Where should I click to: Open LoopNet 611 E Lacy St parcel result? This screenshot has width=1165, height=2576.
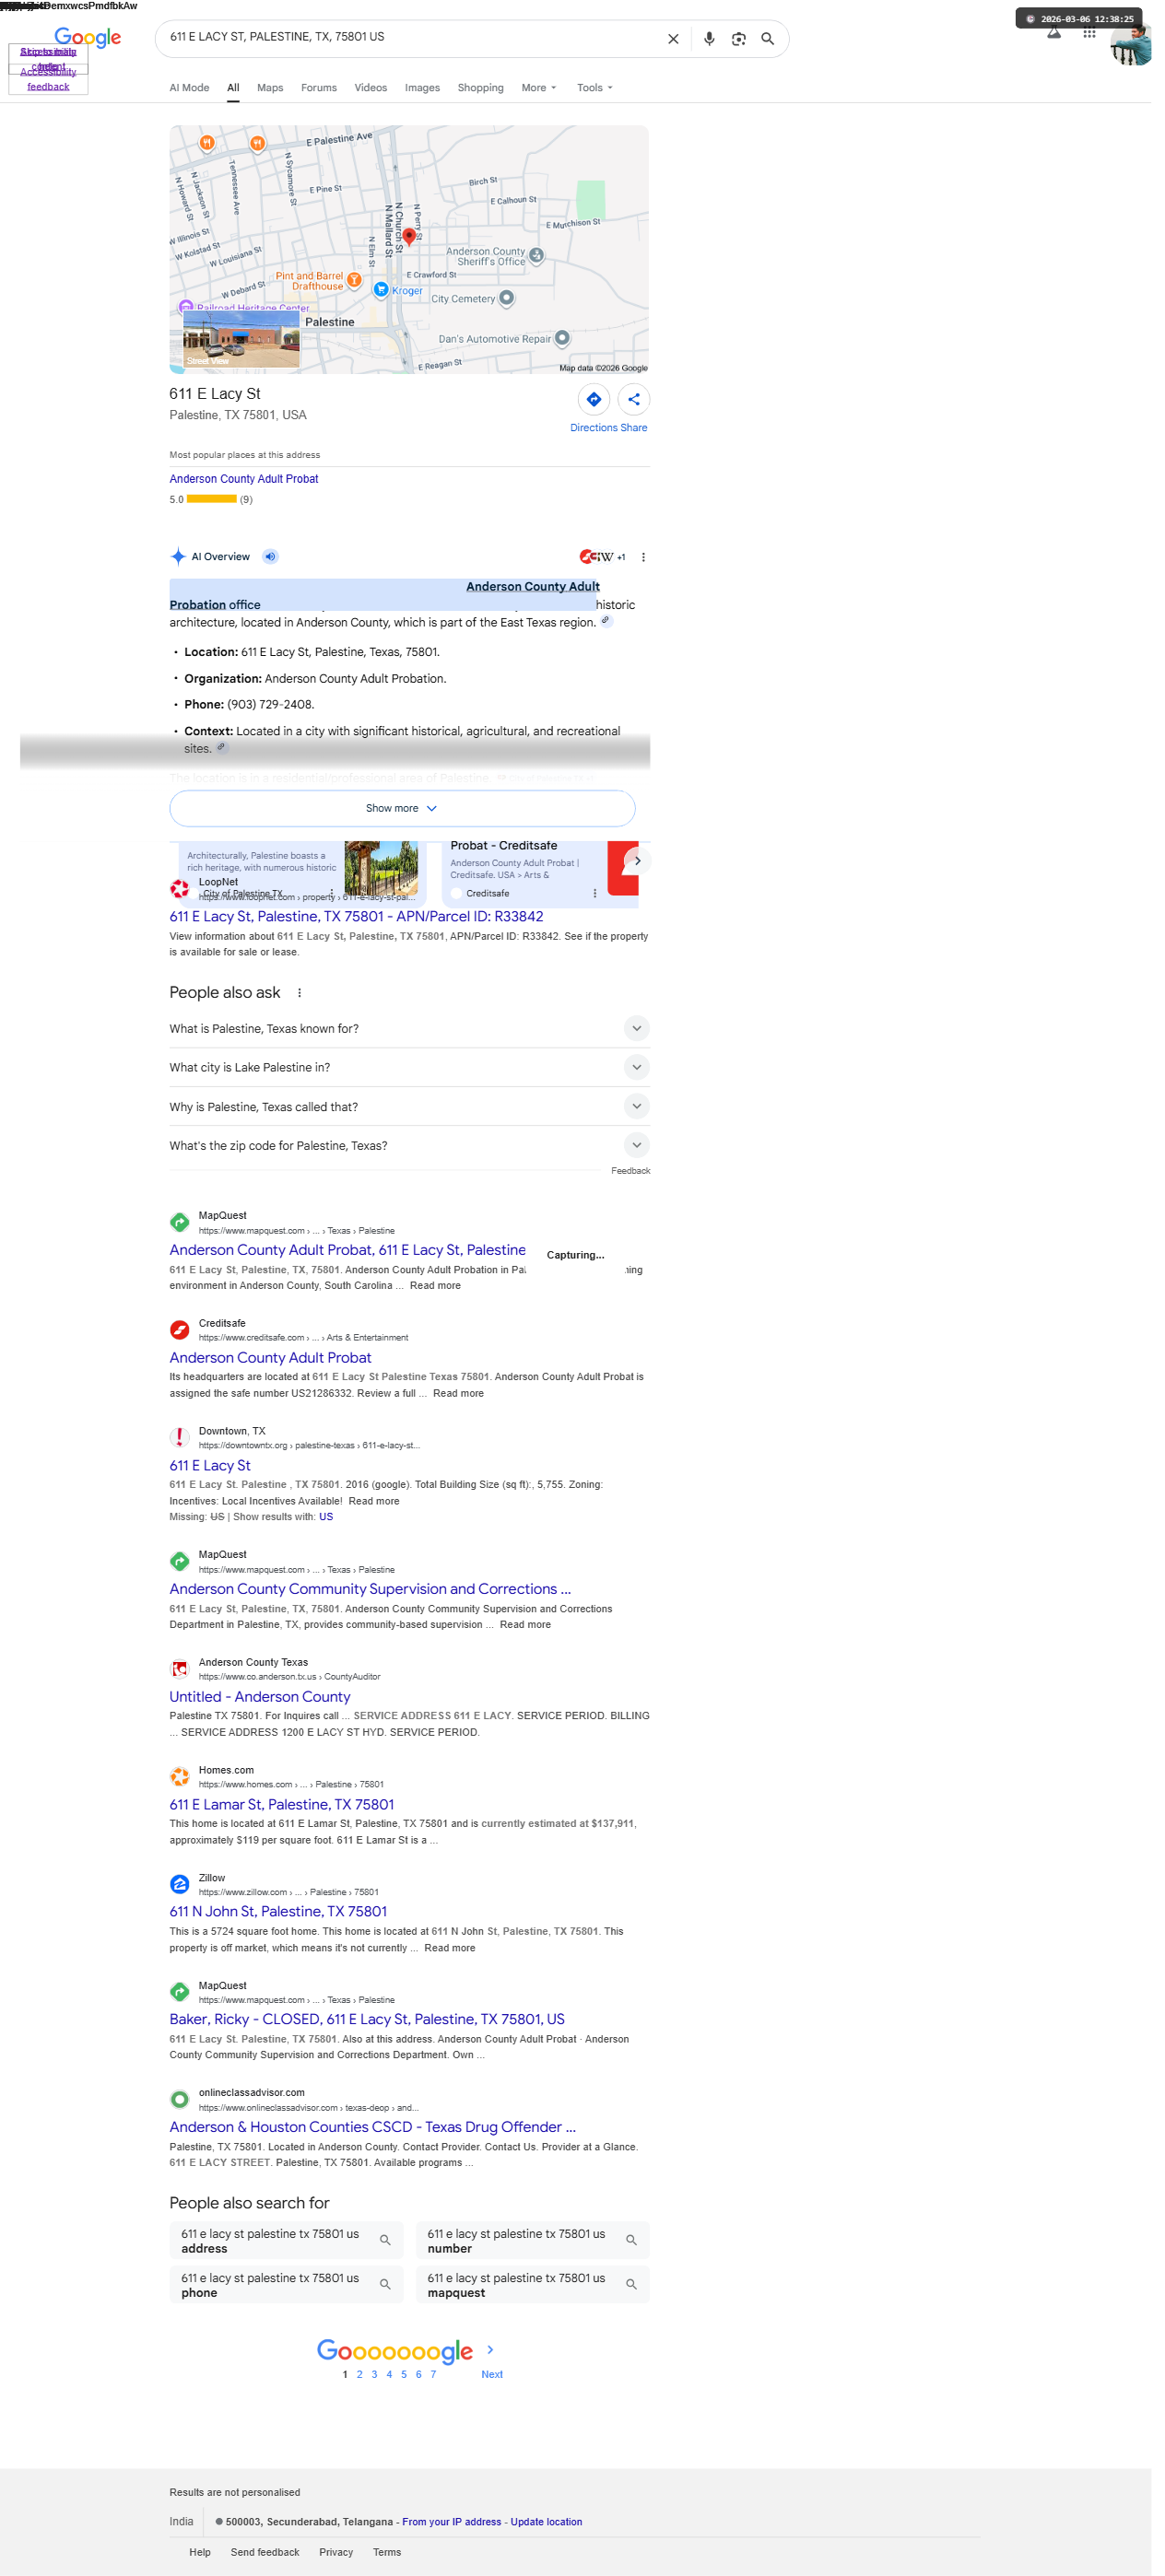(x=356, y=917)
